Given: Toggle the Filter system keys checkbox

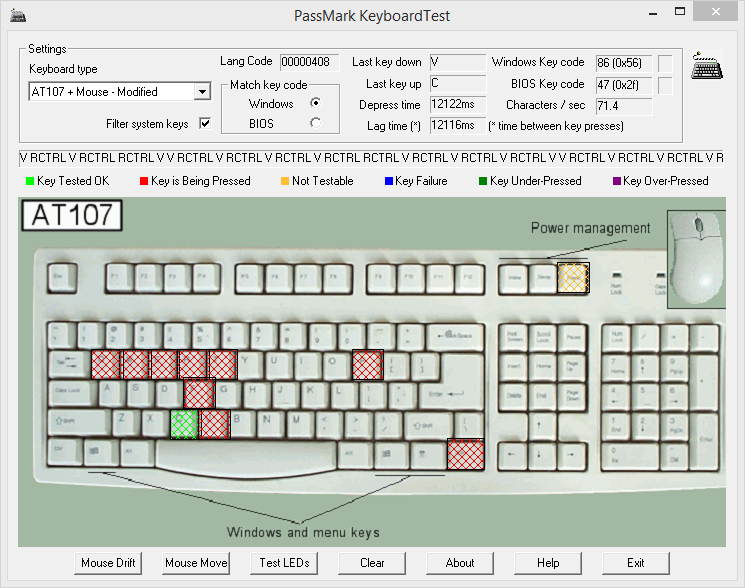Looking at the screenshot, I should (205, 123).
